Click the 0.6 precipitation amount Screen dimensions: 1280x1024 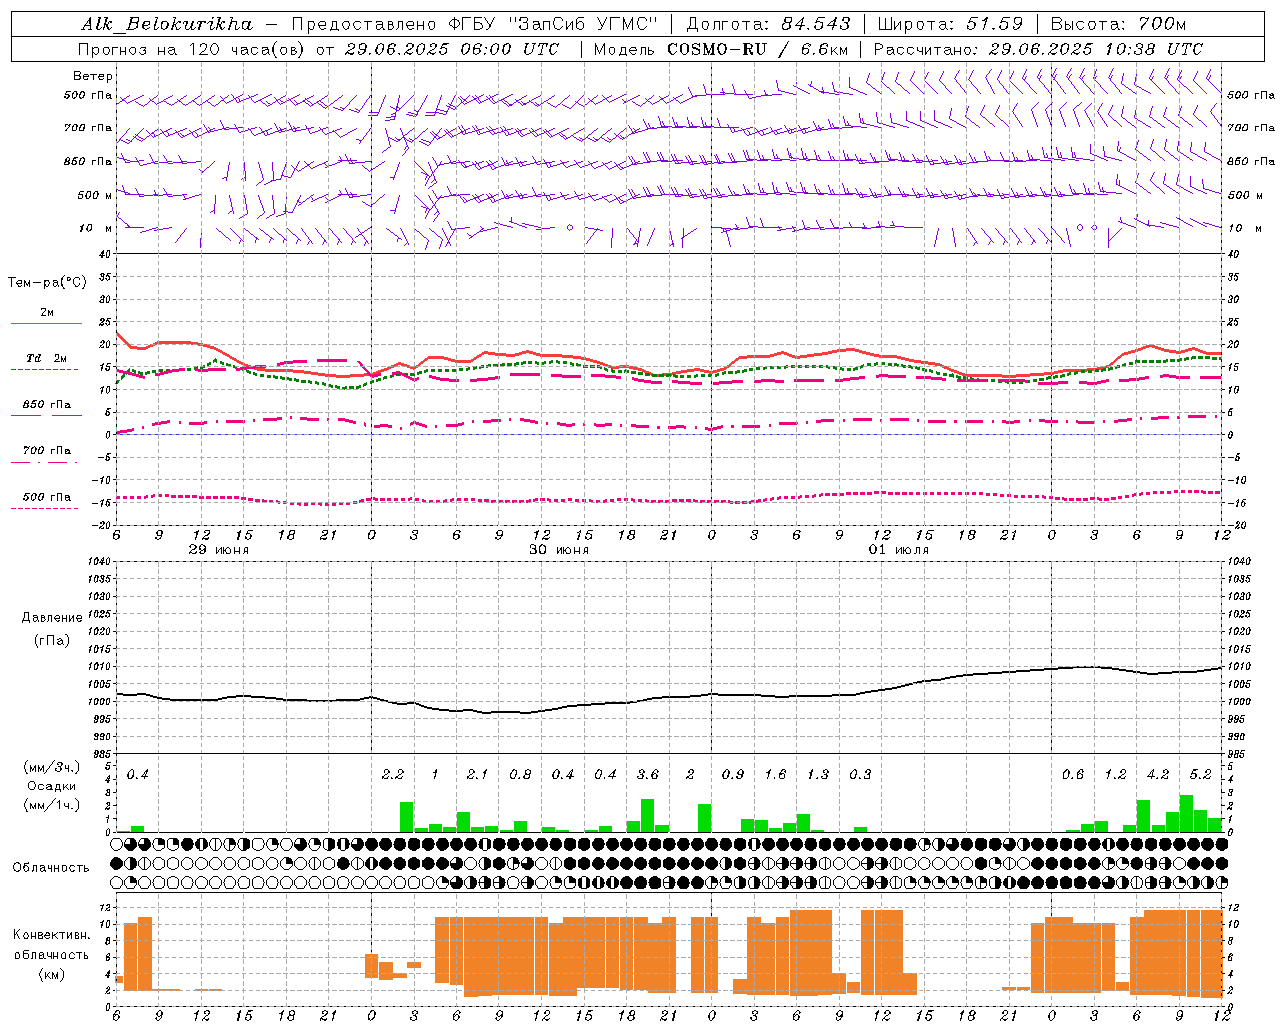coord(1073,775)
